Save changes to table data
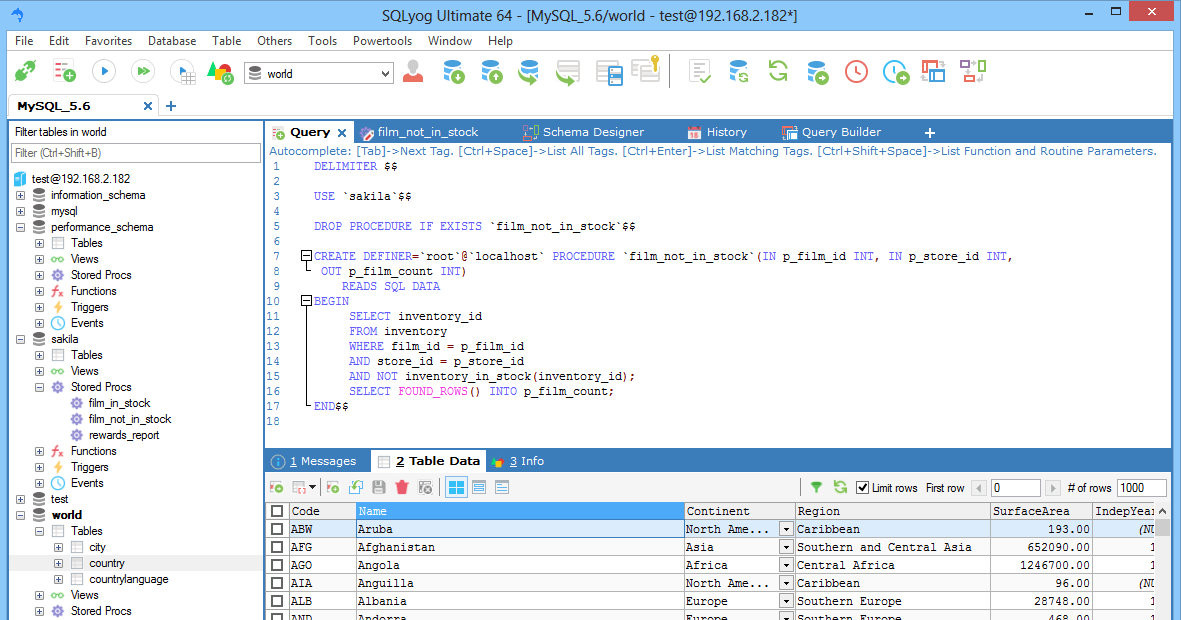Screen dimensions: 1181x620 pyautogui.click(x=378, y=486)
